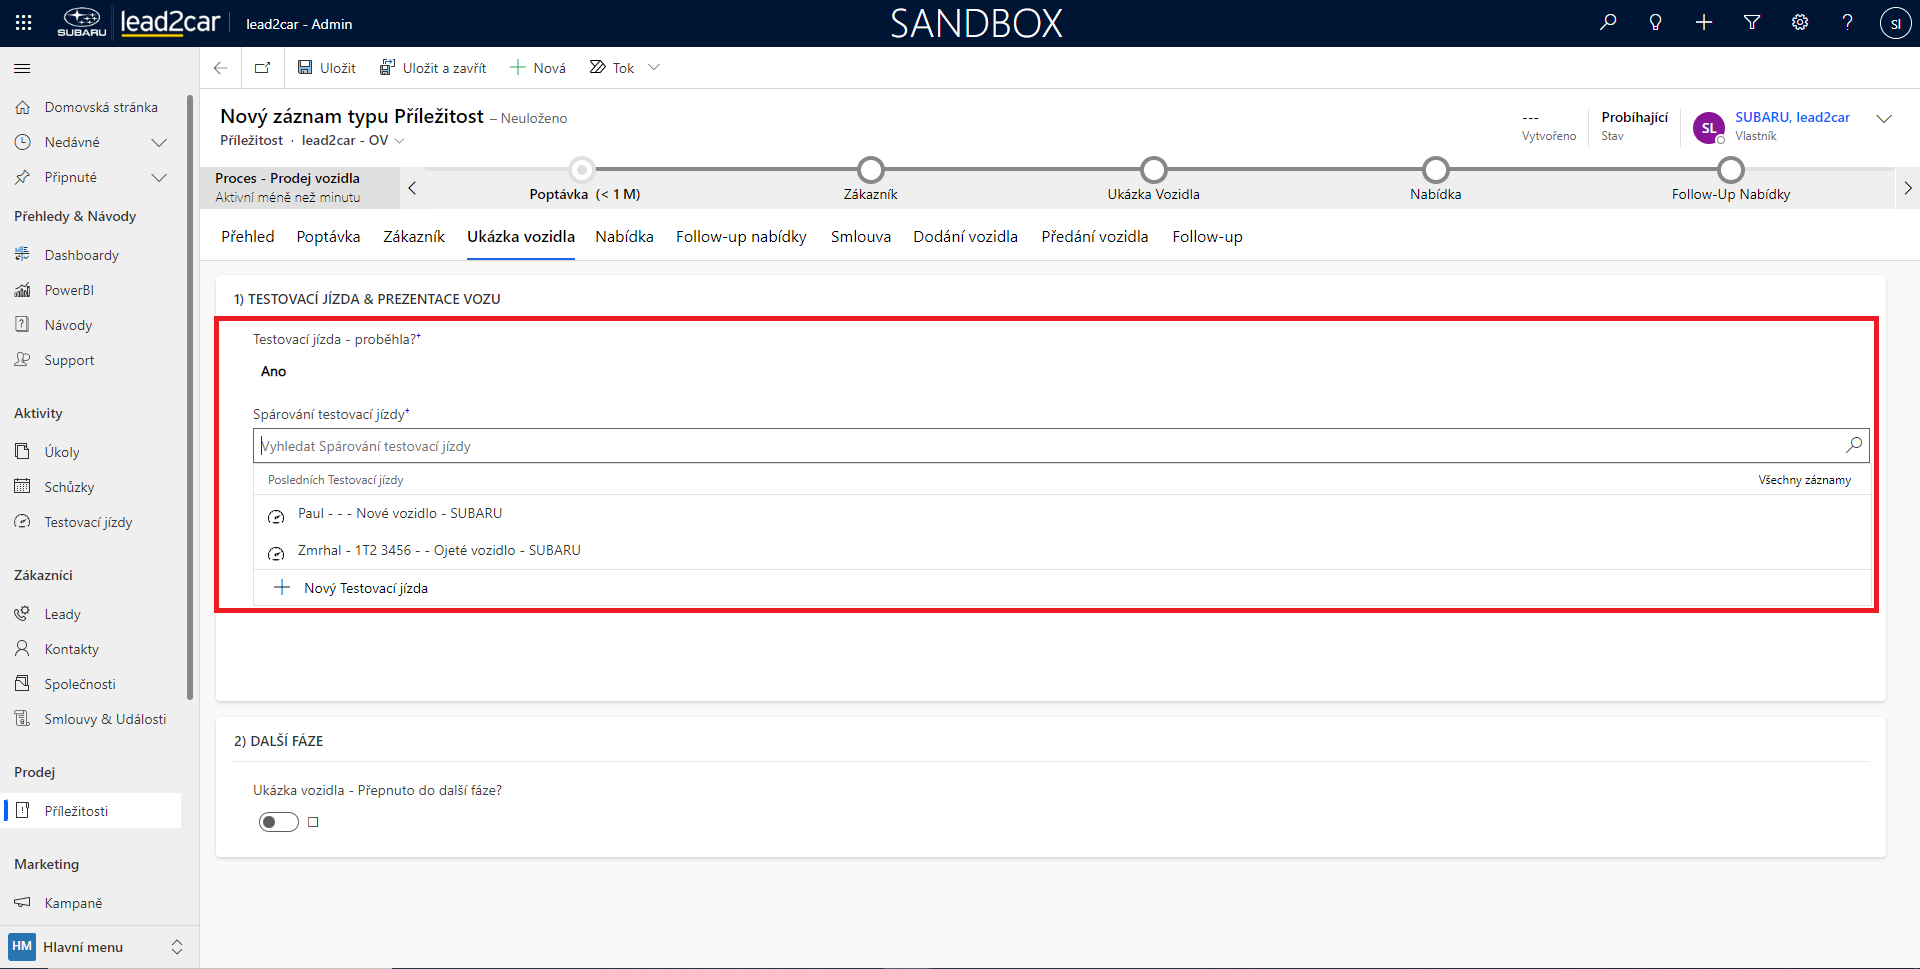Screen dimensions: 1920x969
Task: Open the Tok dropdown arrow
Action: (654, 68)
